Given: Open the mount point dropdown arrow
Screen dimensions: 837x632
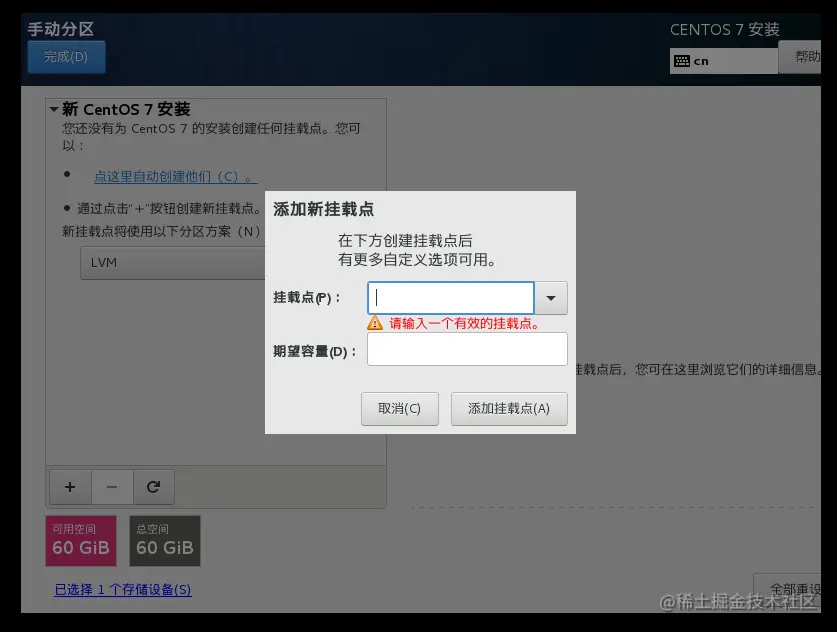Looking at the screenshot, I should [x=551, y=298].
